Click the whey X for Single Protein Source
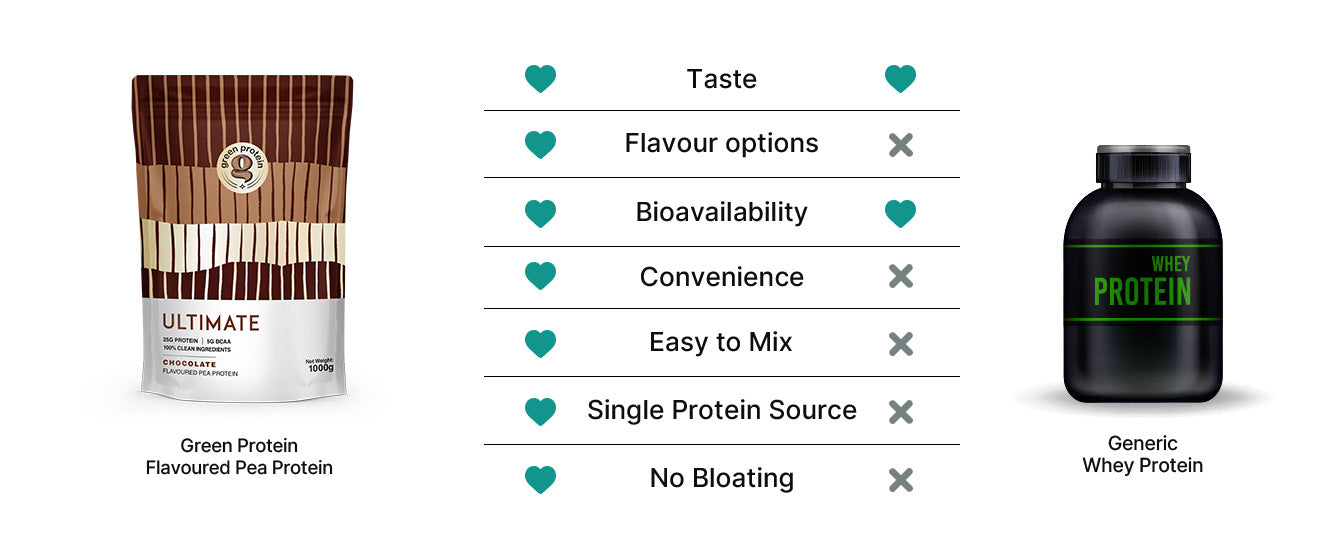 [x=900, y=411]
